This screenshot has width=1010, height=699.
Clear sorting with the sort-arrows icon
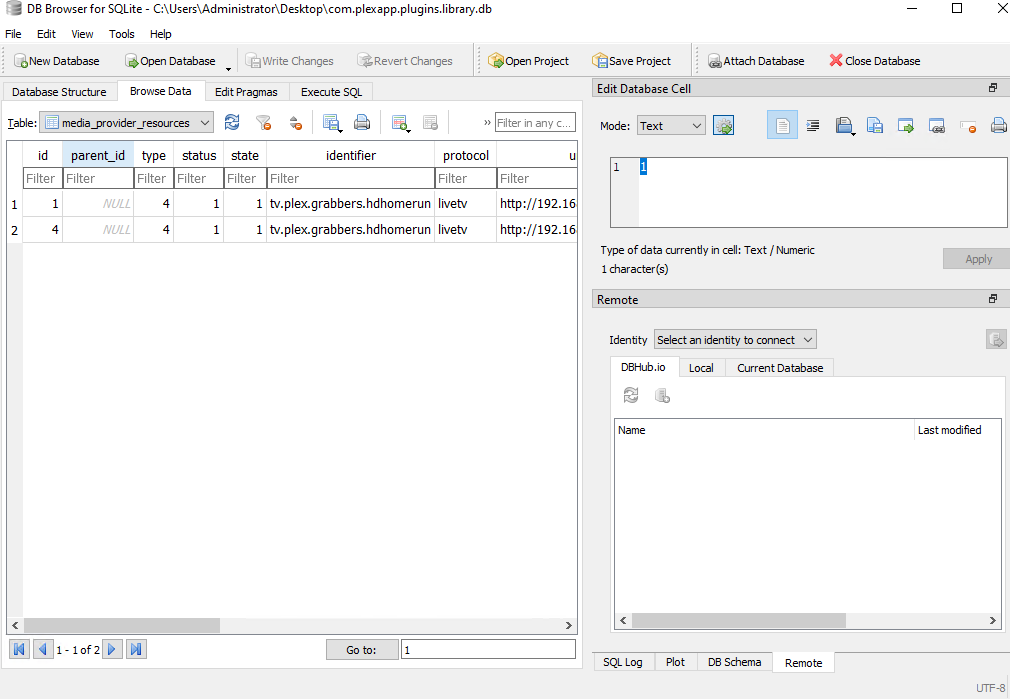coord(295,122)
